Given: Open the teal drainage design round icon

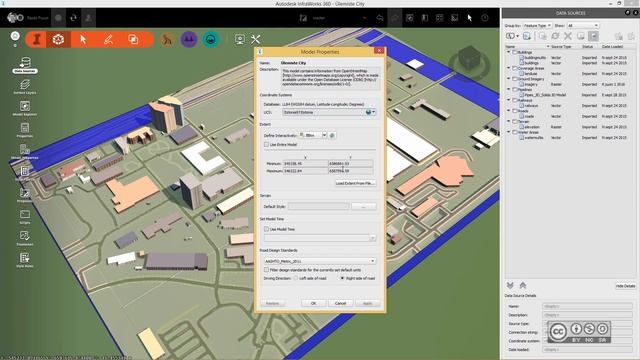Looking at the screenshot, I should [211, 40].
